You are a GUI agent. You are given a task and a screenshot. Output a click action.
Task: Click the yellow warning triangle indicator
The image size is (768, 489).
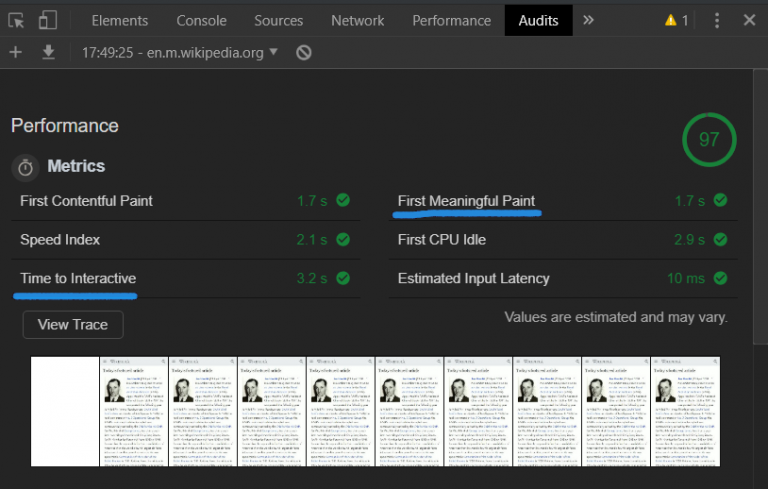671,20
